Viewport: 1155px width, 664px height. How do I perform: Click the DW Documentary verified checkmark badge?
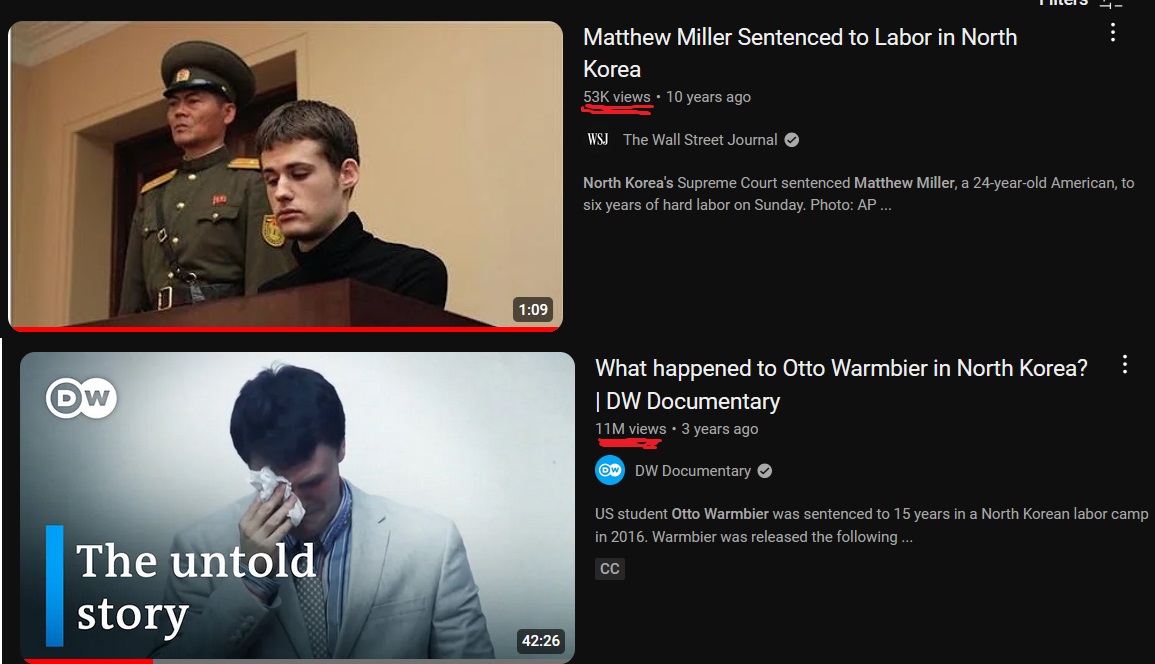coord(765,471)
